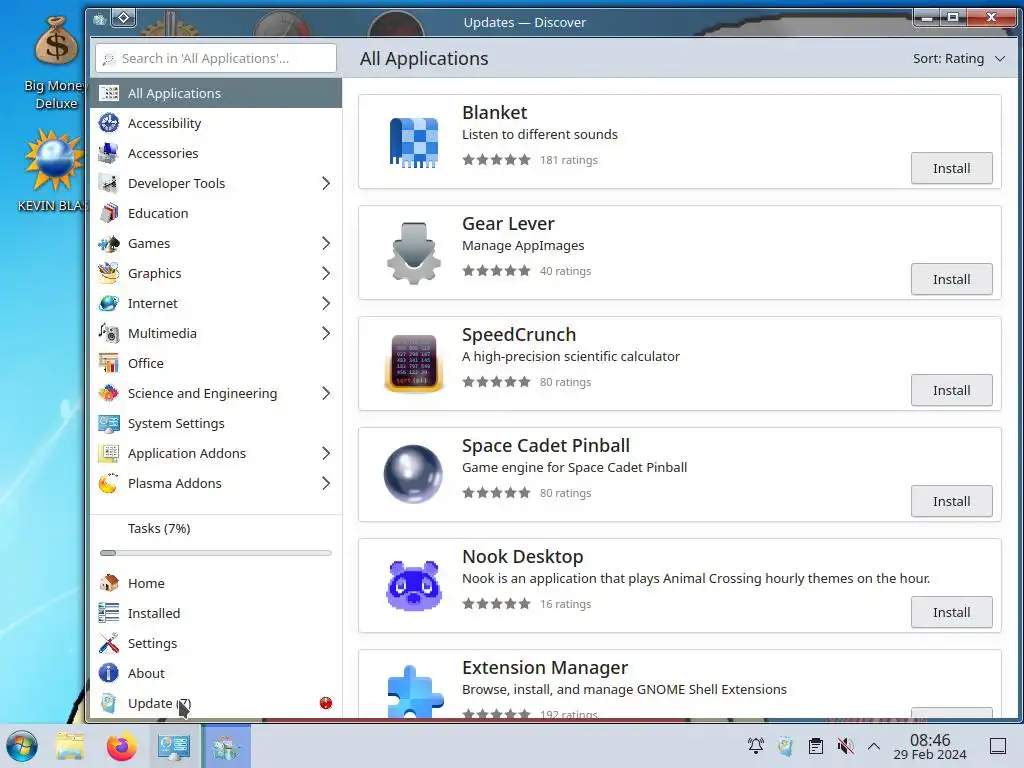This screenshot has height=768, width=1024.
Task: Open the Extension Manager title
Action: coord(545,667)
